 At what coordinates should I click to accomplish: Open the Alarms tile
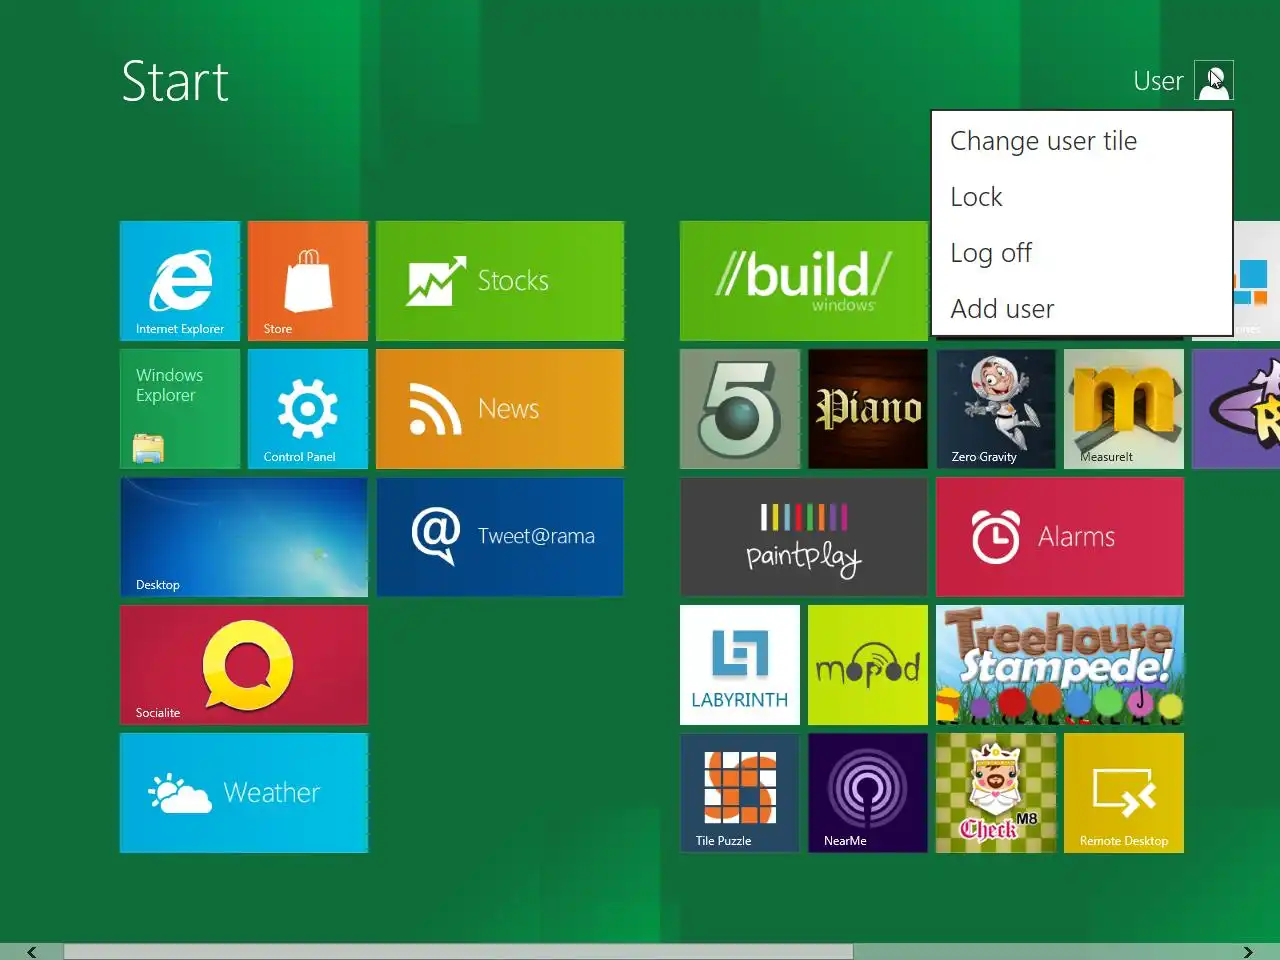pos(1060,537)
